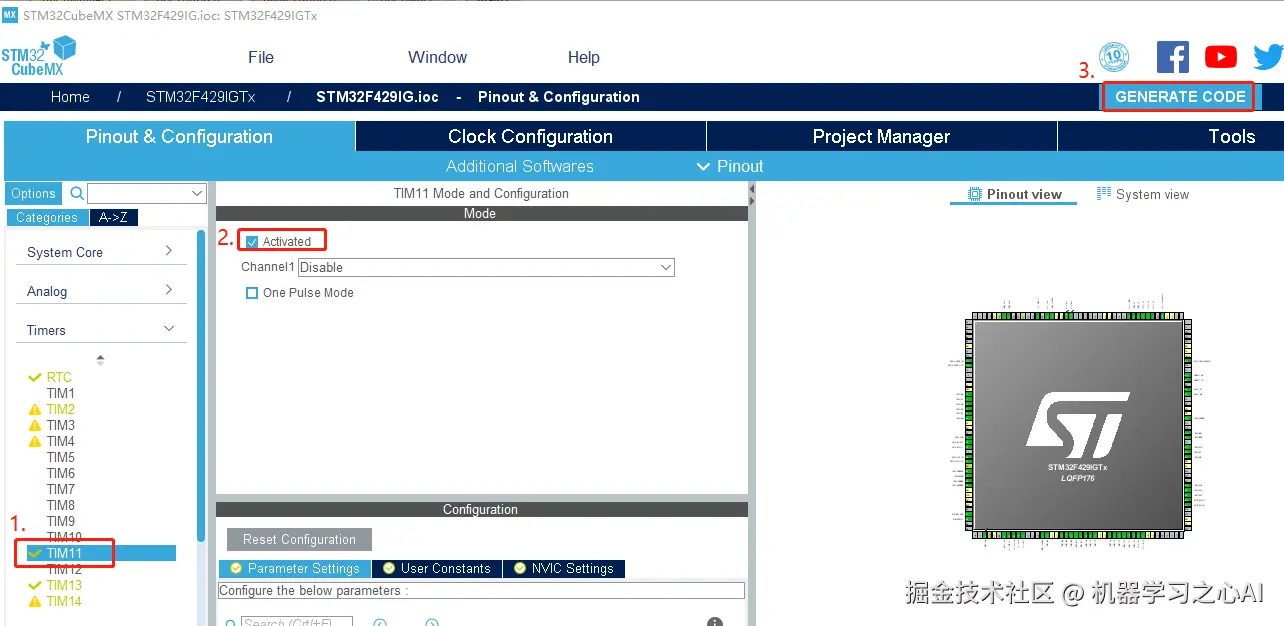Click the small sort arrows above RTC

[100, 359]
